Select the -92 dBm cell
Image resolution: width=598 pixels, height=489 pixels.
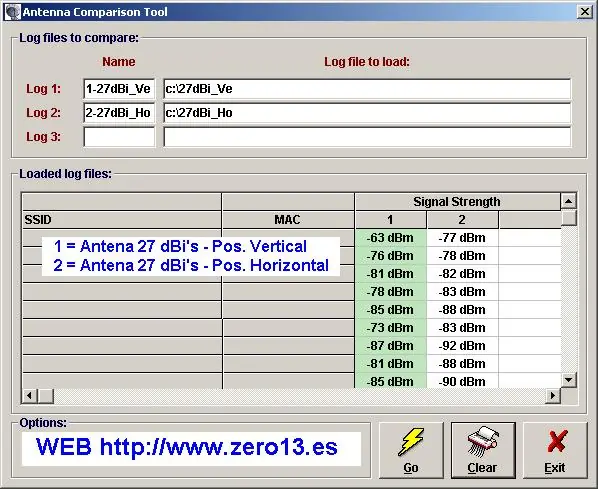(462, 346)
